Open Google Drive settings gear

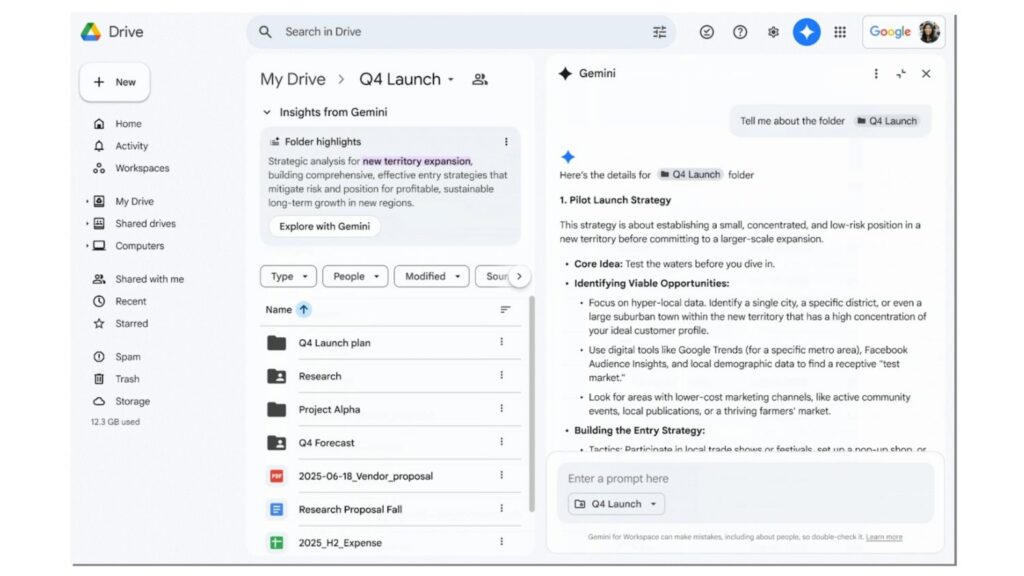click(x=772, y=31)
